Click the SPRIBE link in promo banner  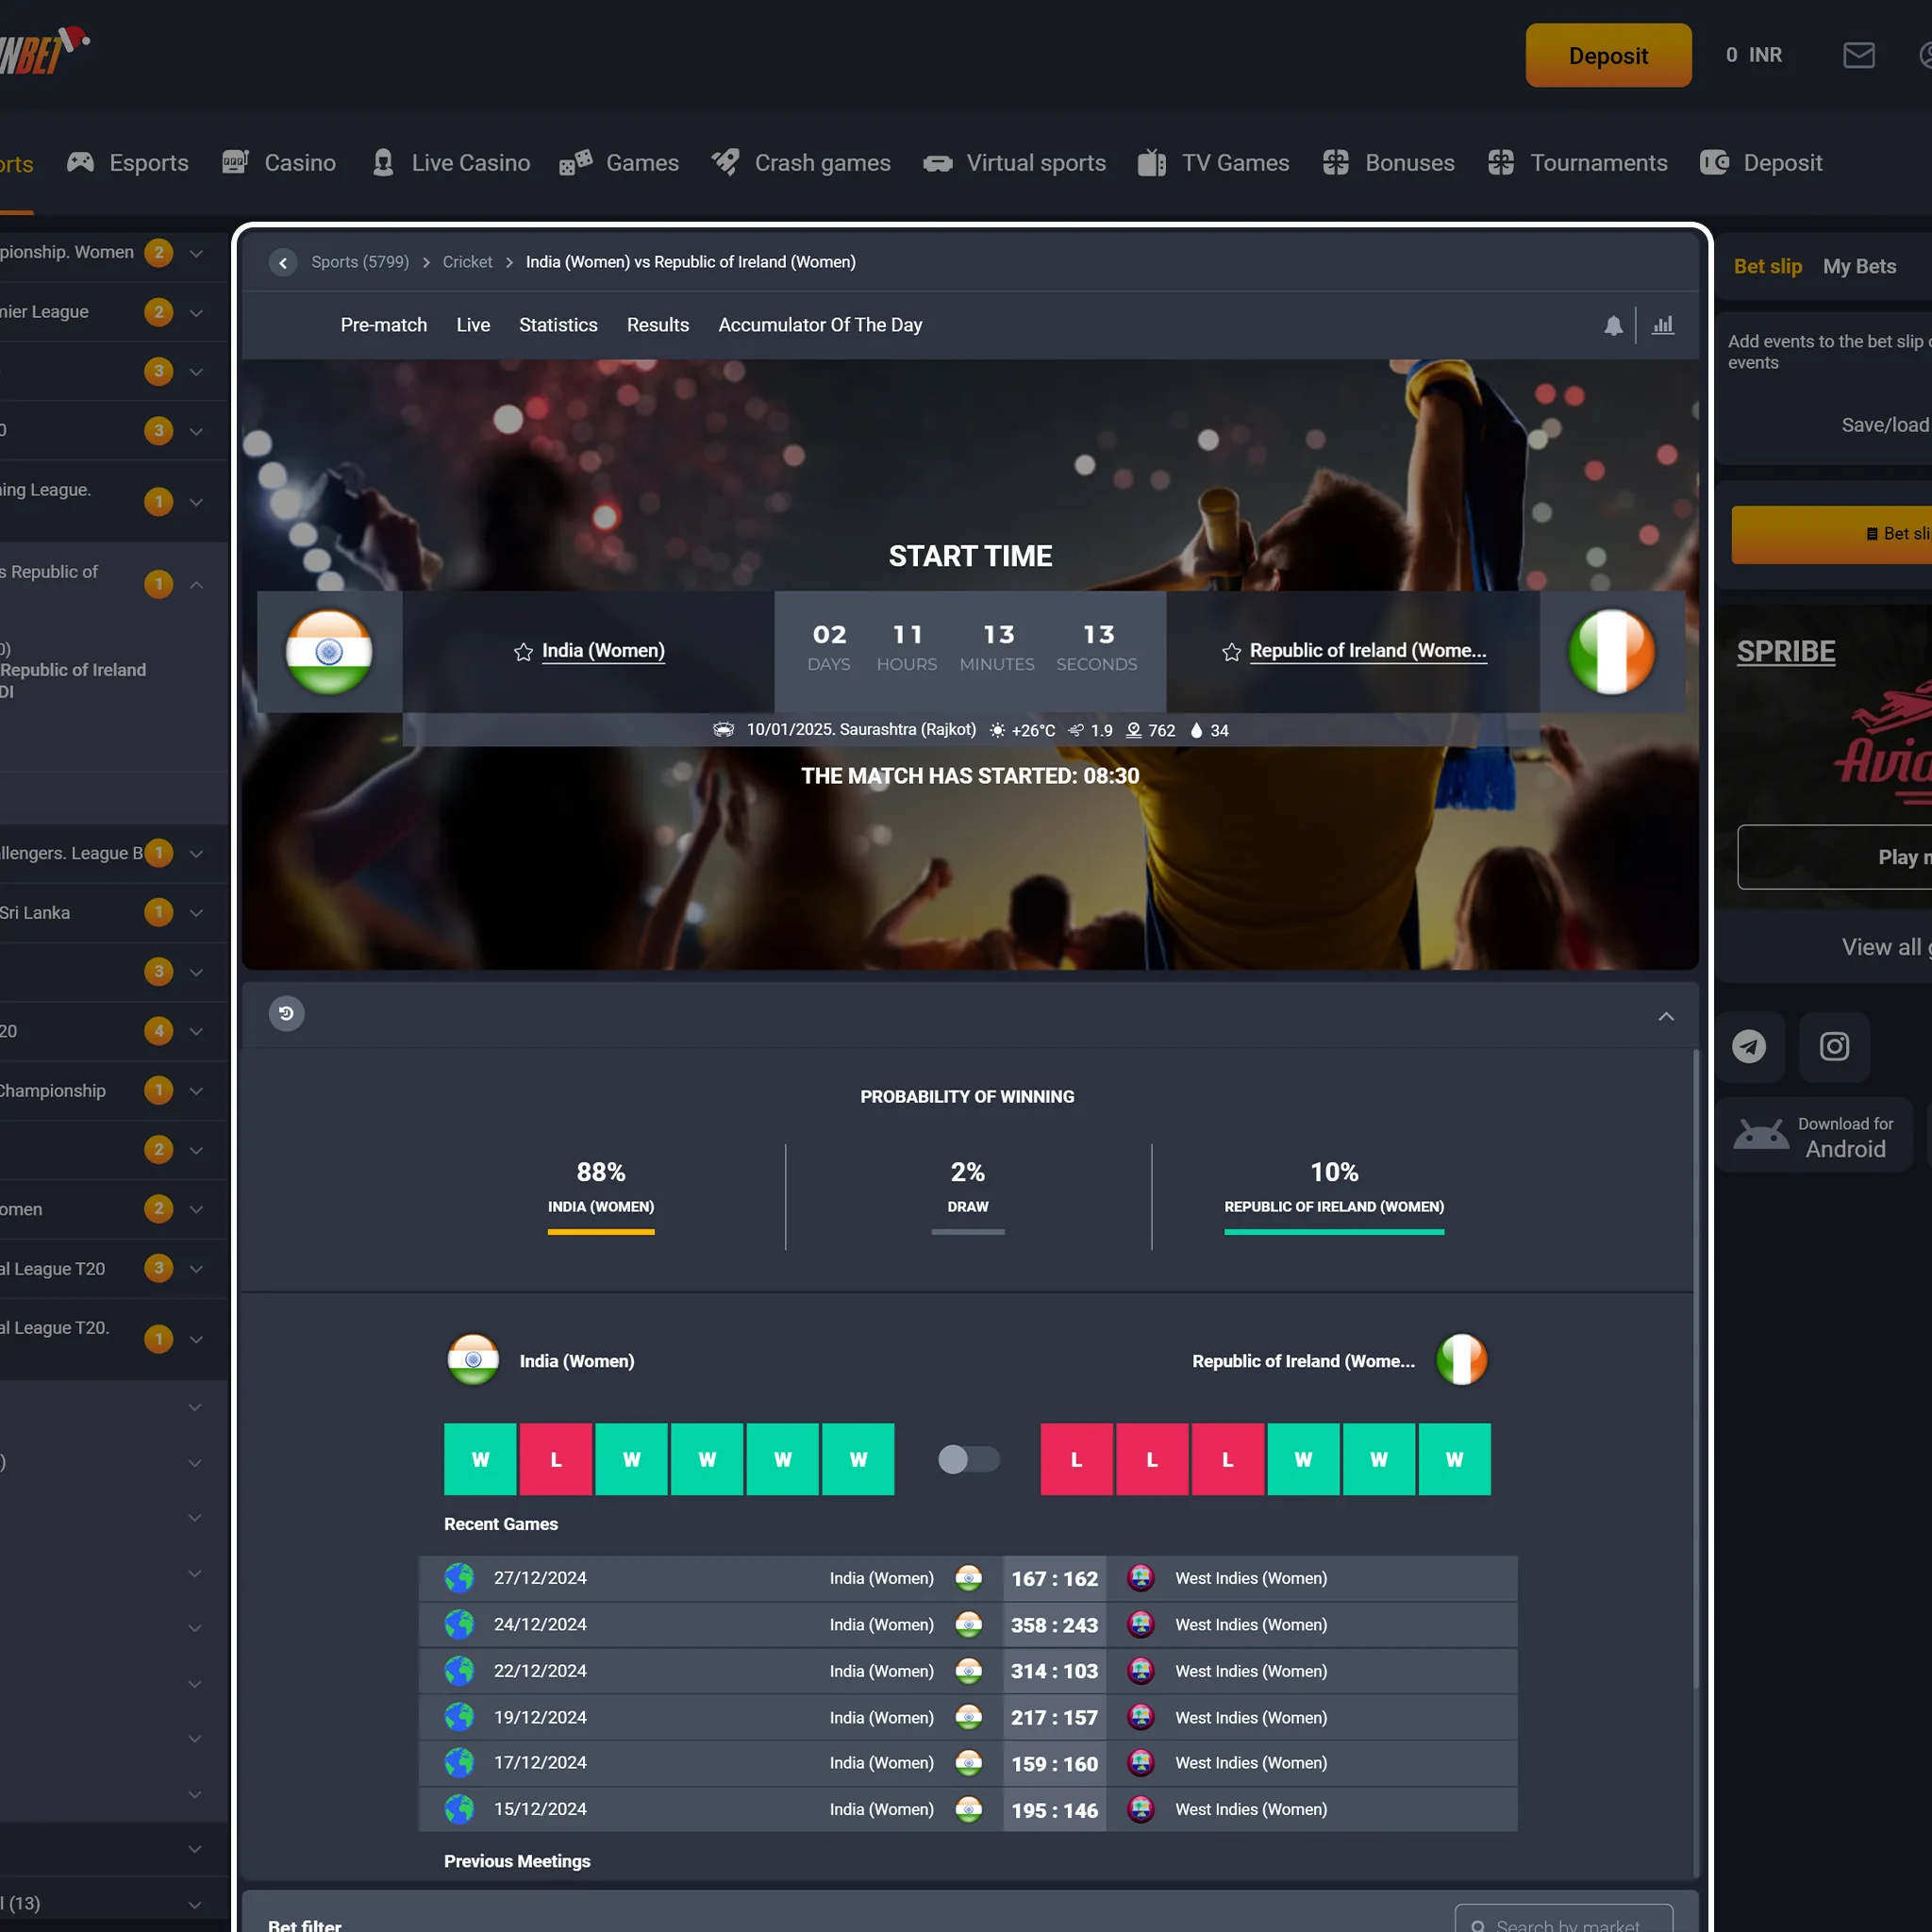click(1785, 652)
